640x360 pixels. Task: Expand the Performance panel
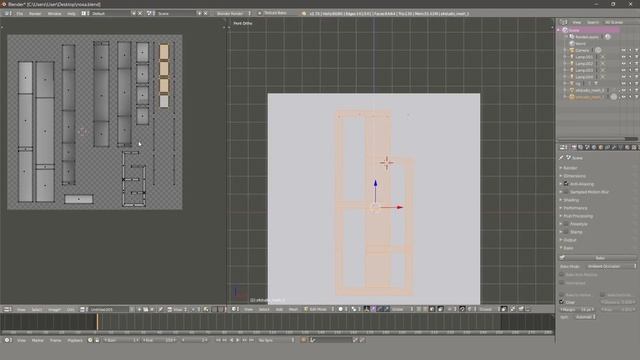[576, 208]
